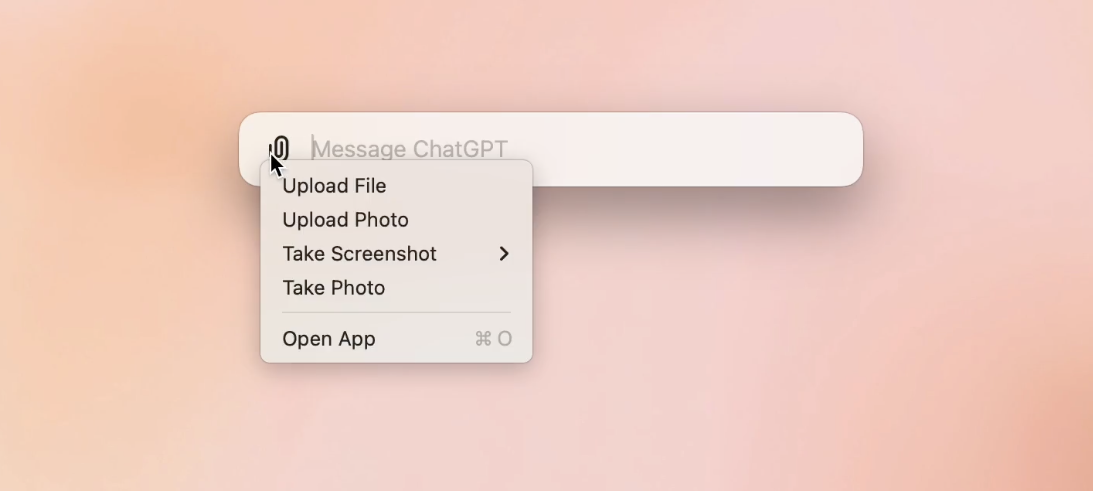The height and width of the screenshot is (491, 1093).
Task: Select Upload File from the attachment menu
Action: point(334,186)
